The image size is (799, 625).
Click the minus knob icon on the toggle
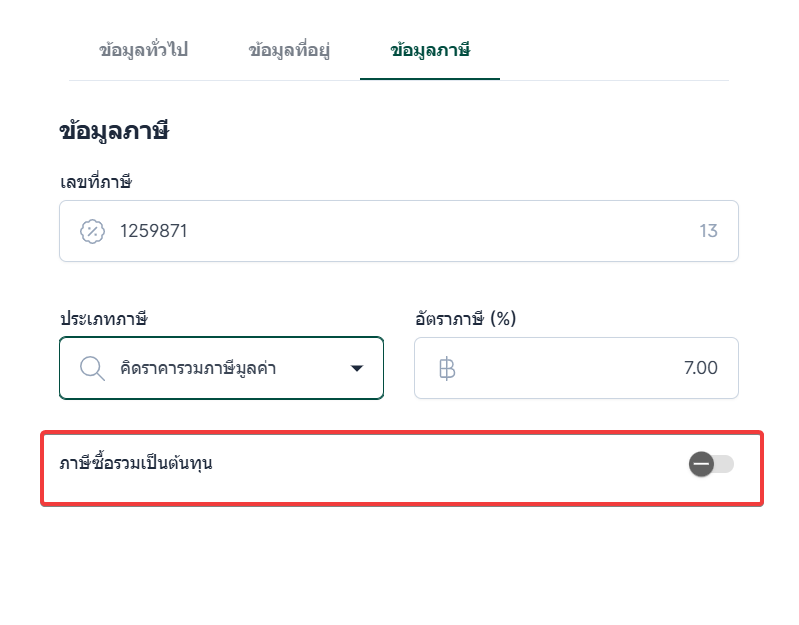[701, 464]
